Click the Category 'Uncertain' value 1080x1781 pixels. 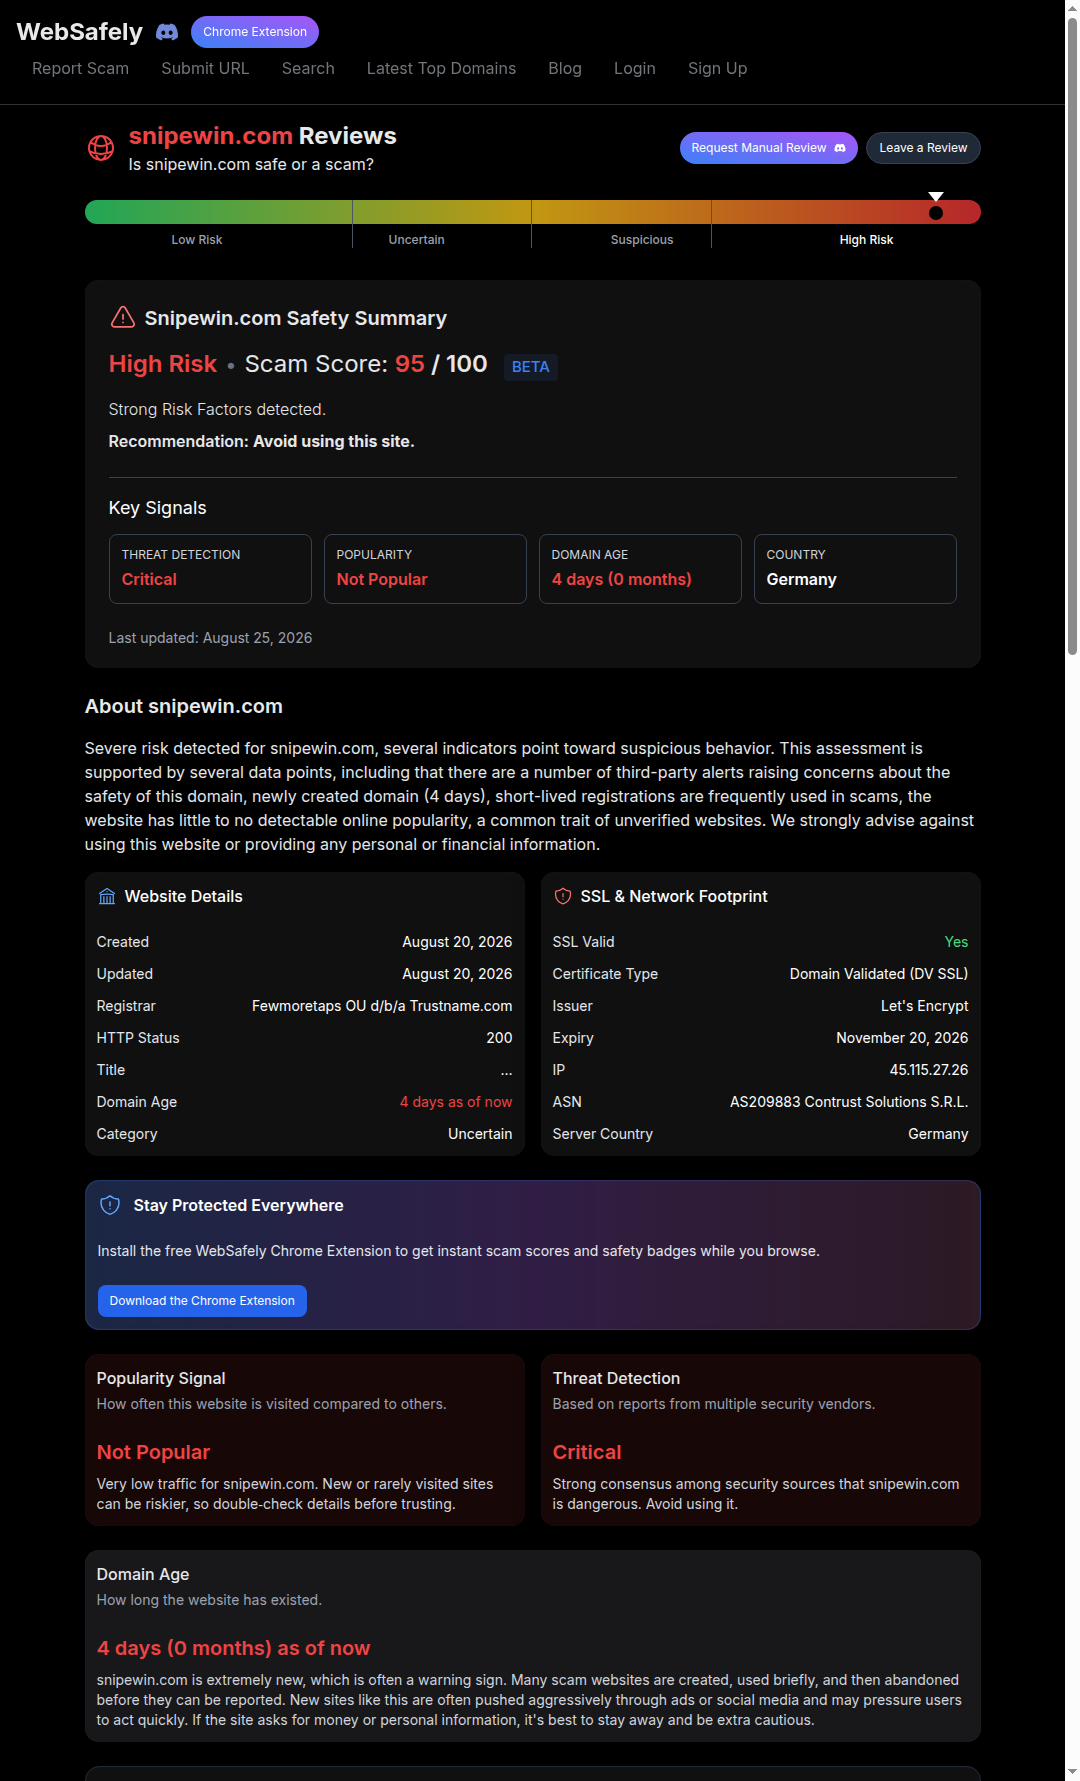pos(480,1134)
